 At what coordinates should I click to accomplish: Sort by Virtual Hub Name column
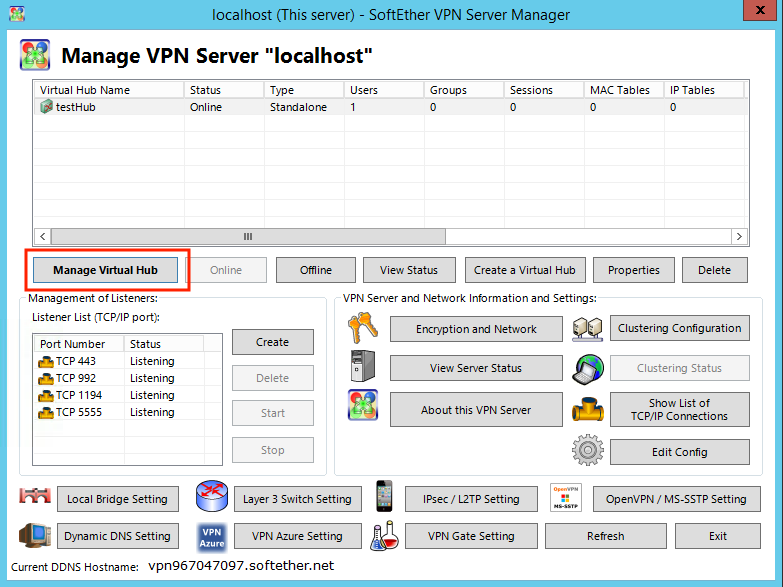pyautogui.click(x=109, y=90)
